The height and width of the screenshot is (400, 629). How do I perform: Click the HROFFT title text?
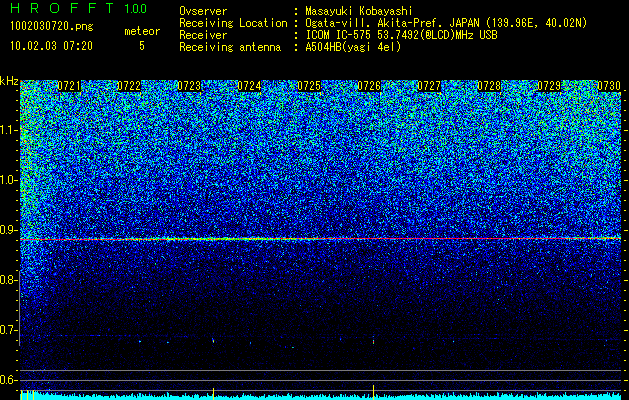click(62, 8)
